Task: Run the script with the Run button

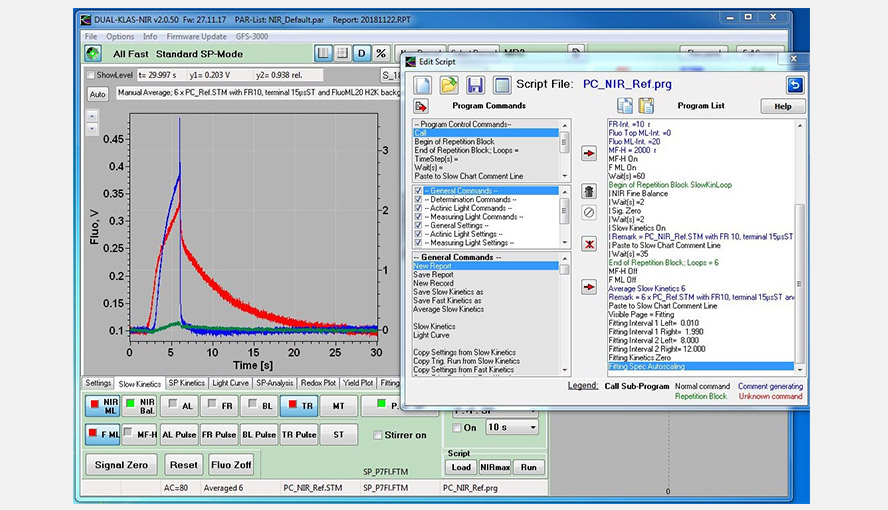Action: (x=528, y=467)
